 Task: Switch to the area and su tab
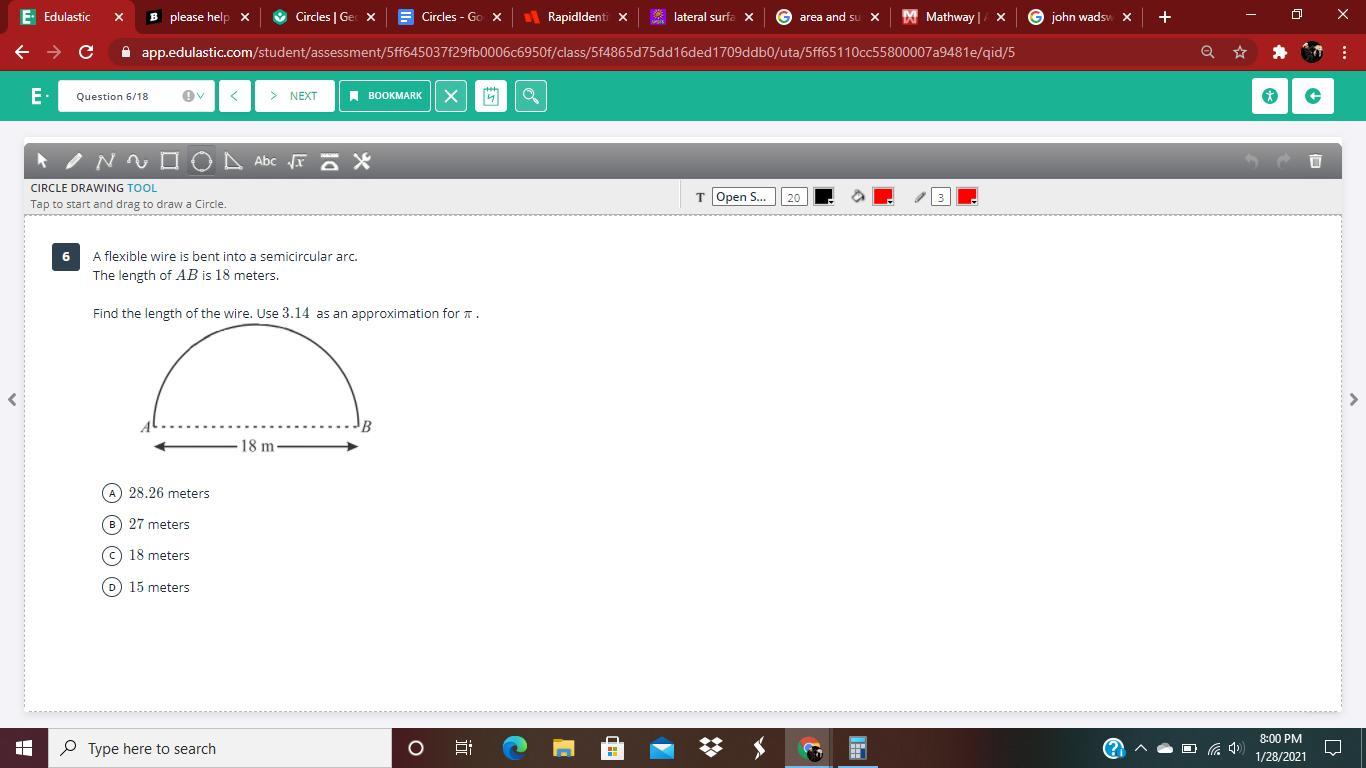point(826,17)
